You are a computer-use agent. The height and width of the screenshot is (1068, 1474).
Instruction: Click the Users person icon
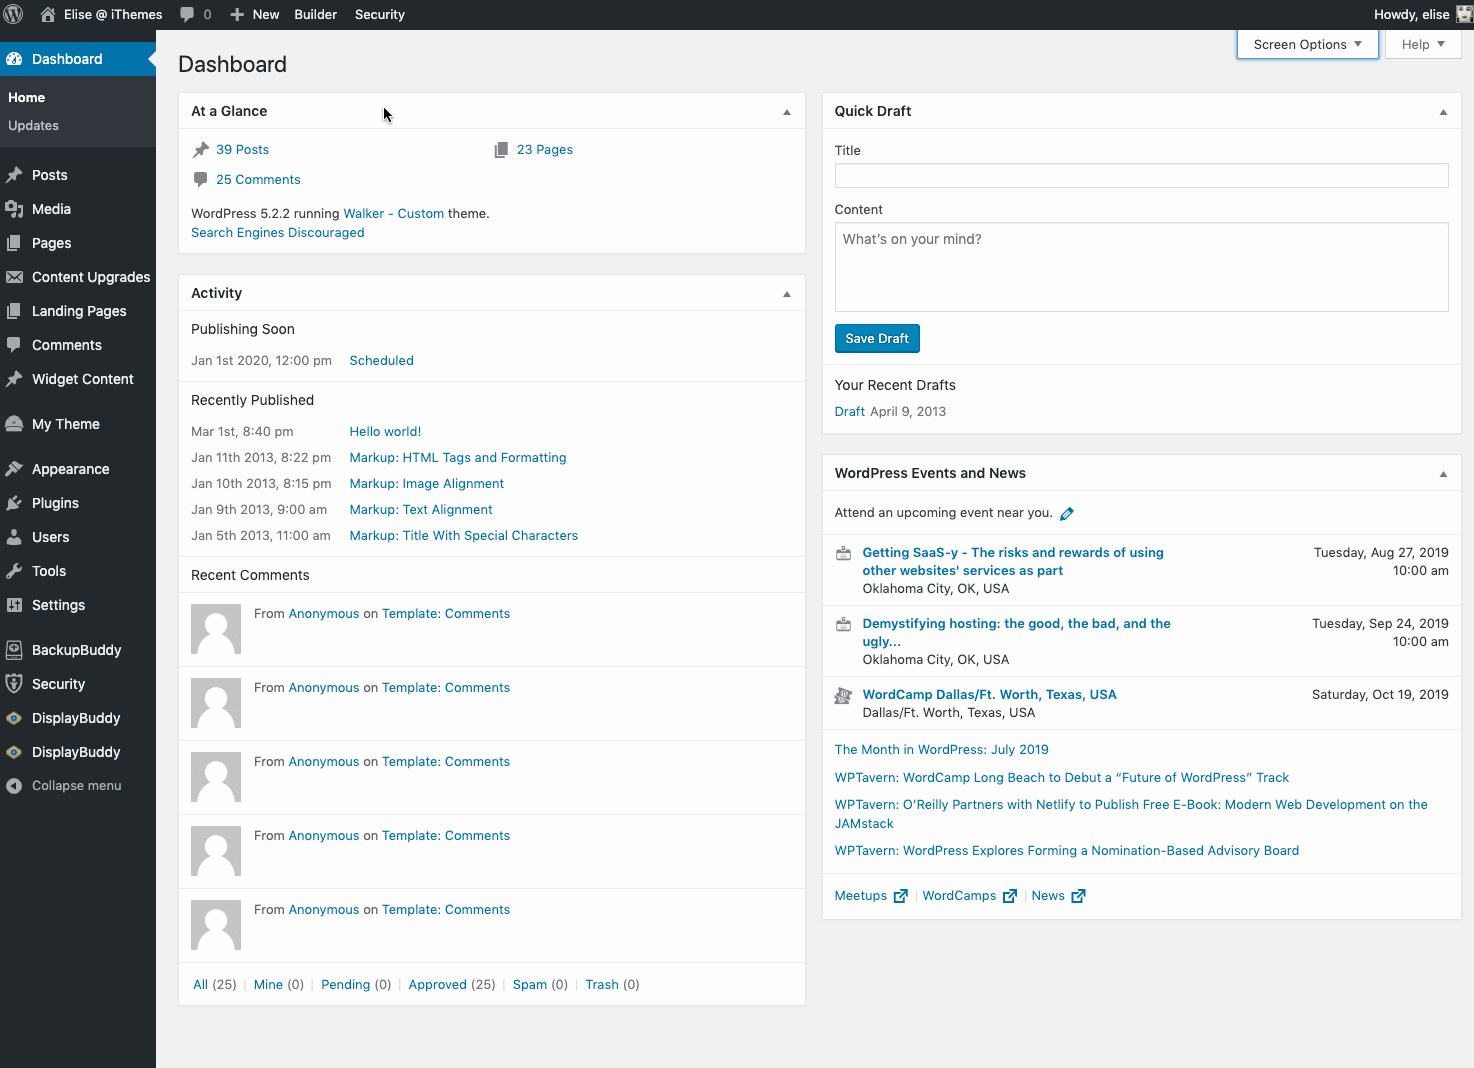pos(14,537)
